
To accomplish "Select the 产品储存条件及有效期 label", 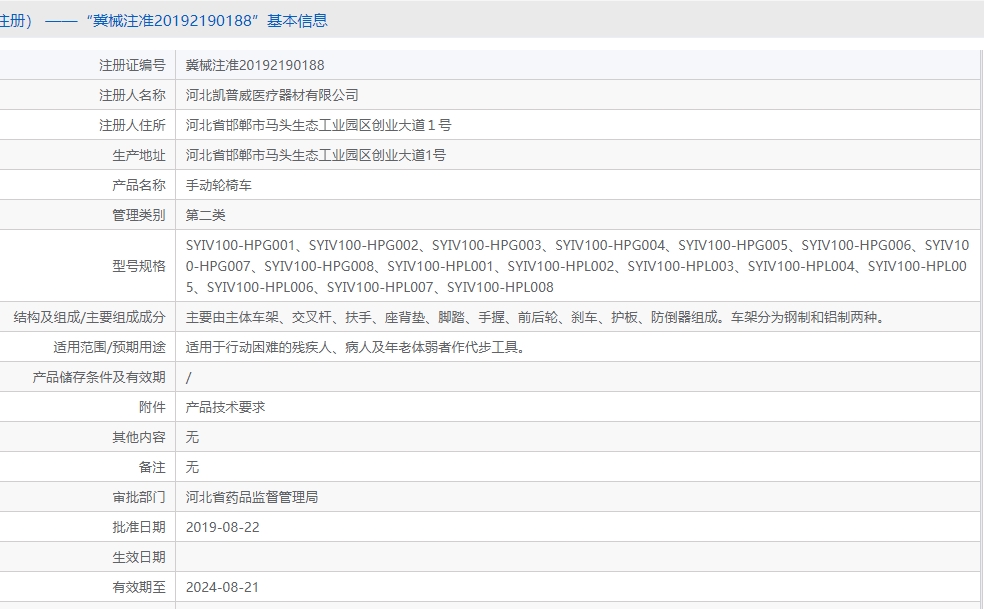I will 99,377.
